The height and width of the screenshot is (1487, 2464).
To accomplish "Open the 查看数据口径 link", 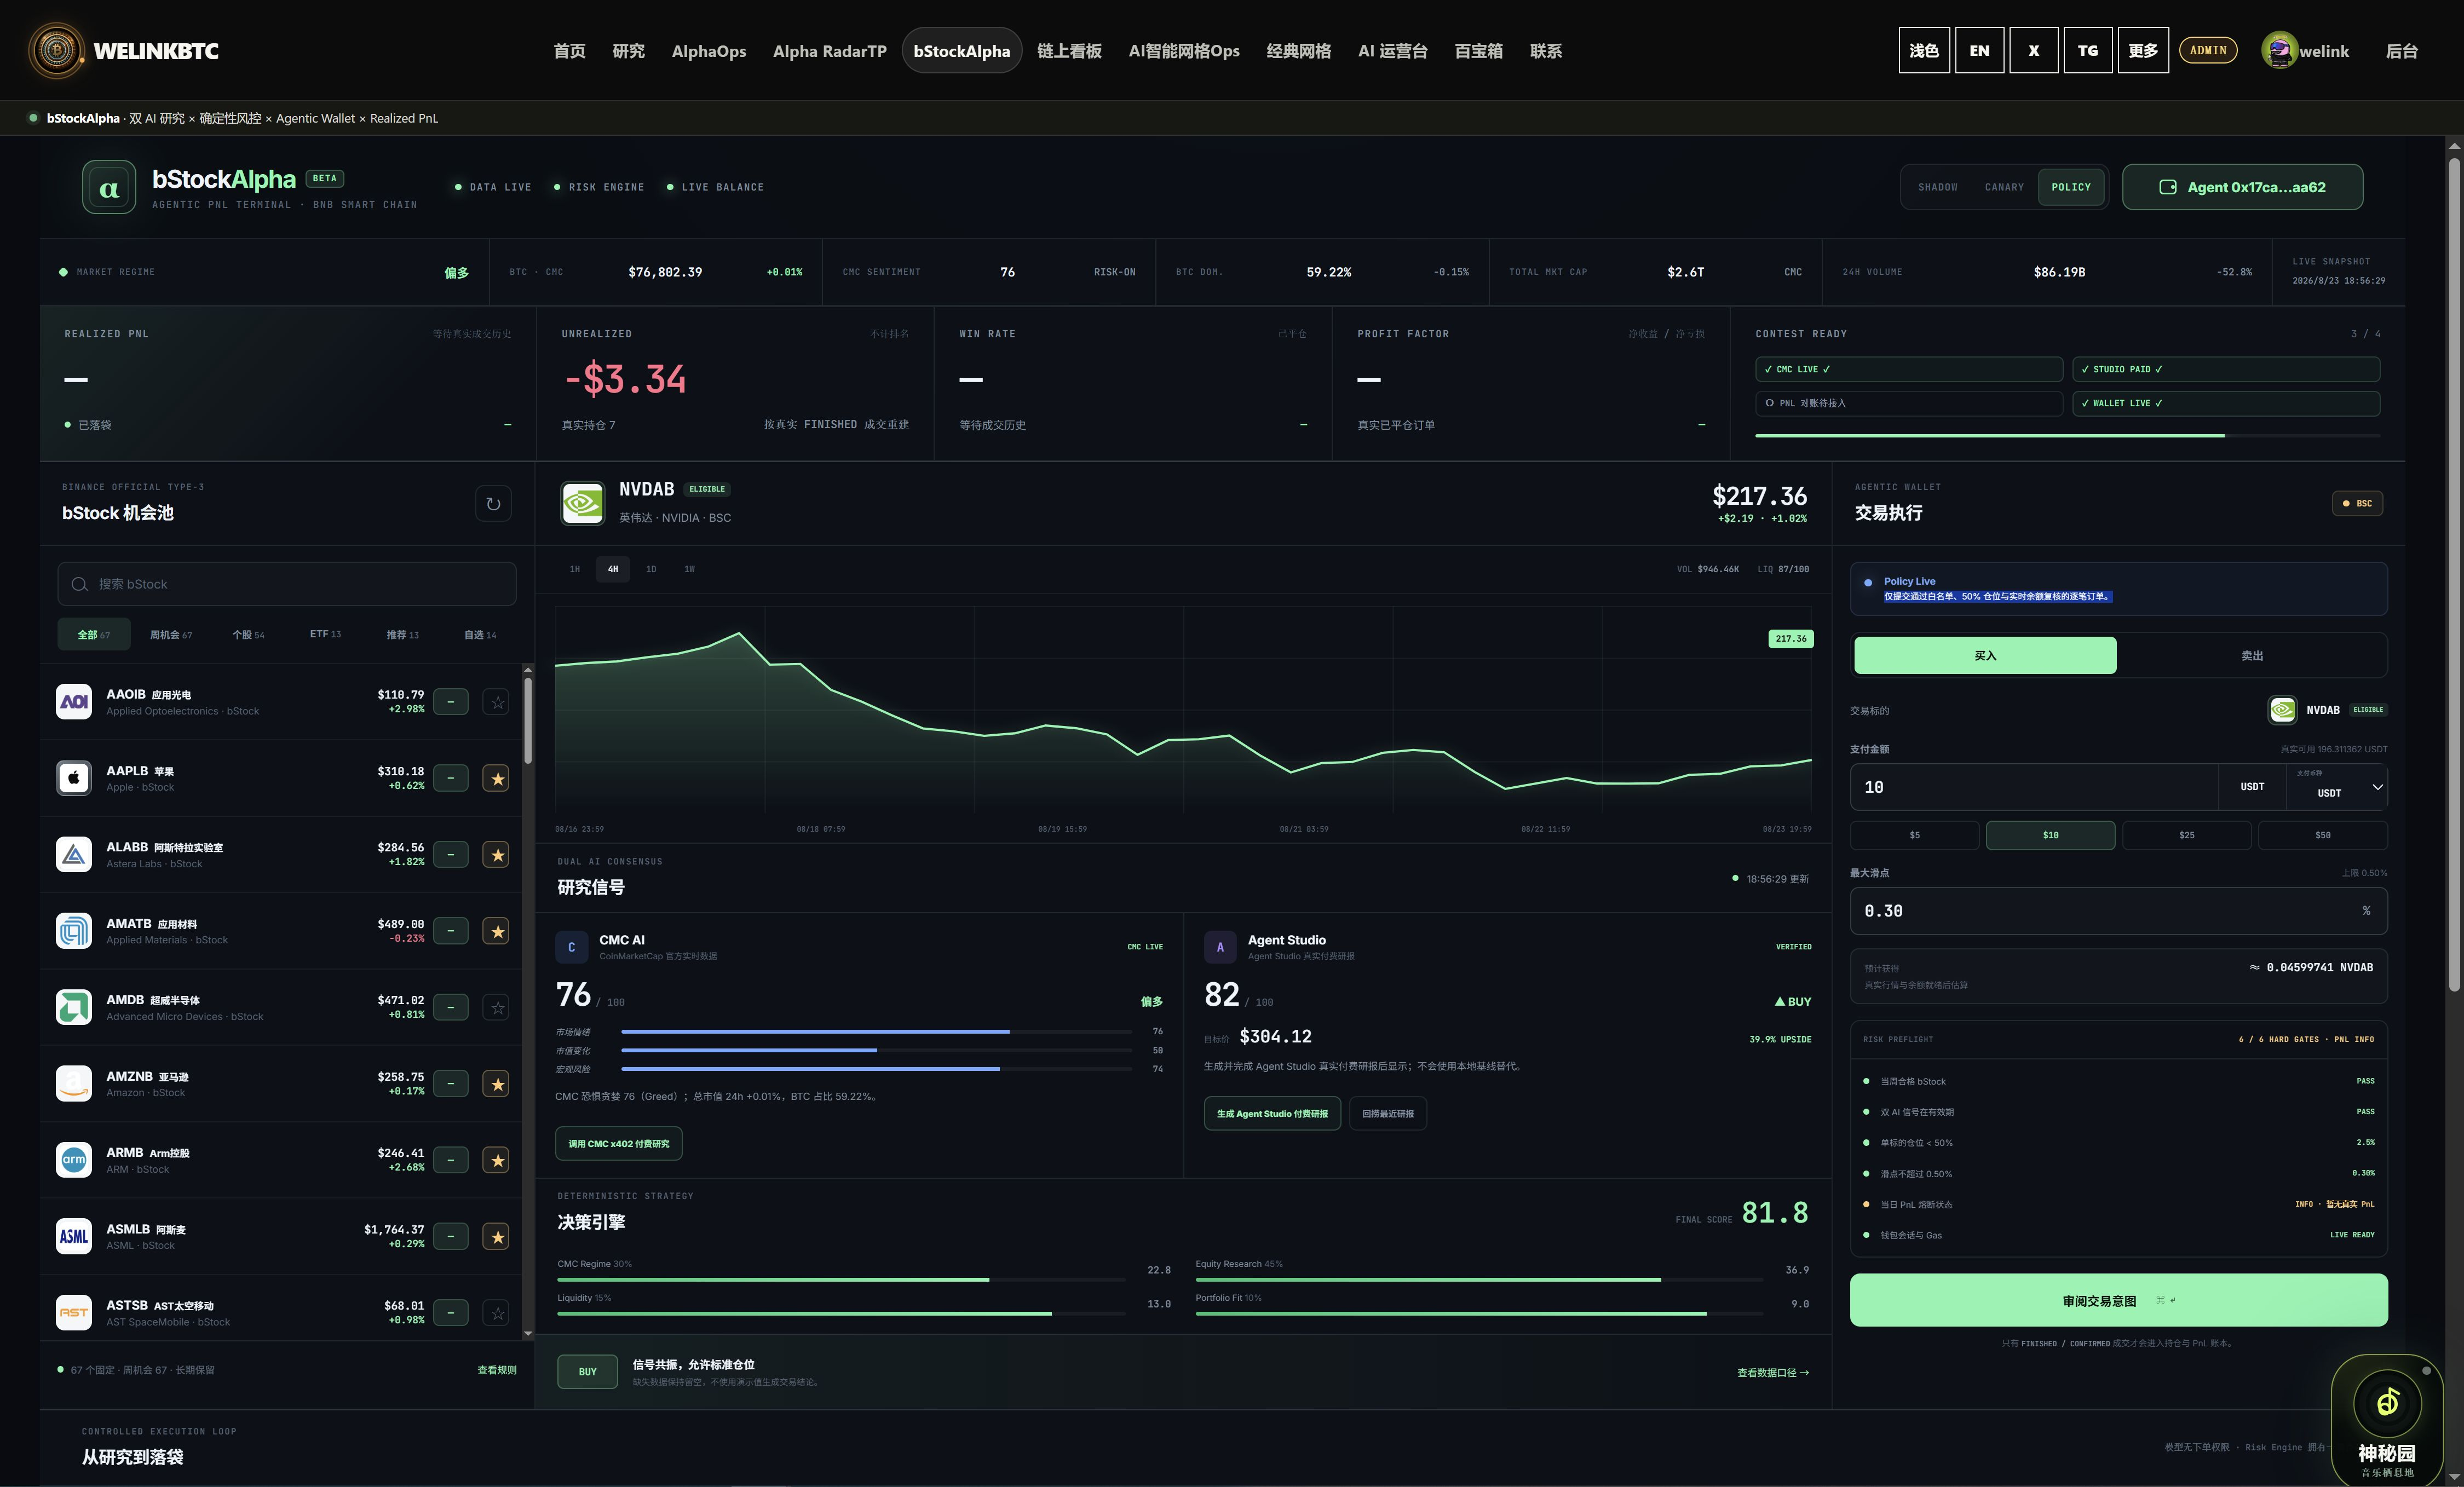I will coord(1773,1373).
